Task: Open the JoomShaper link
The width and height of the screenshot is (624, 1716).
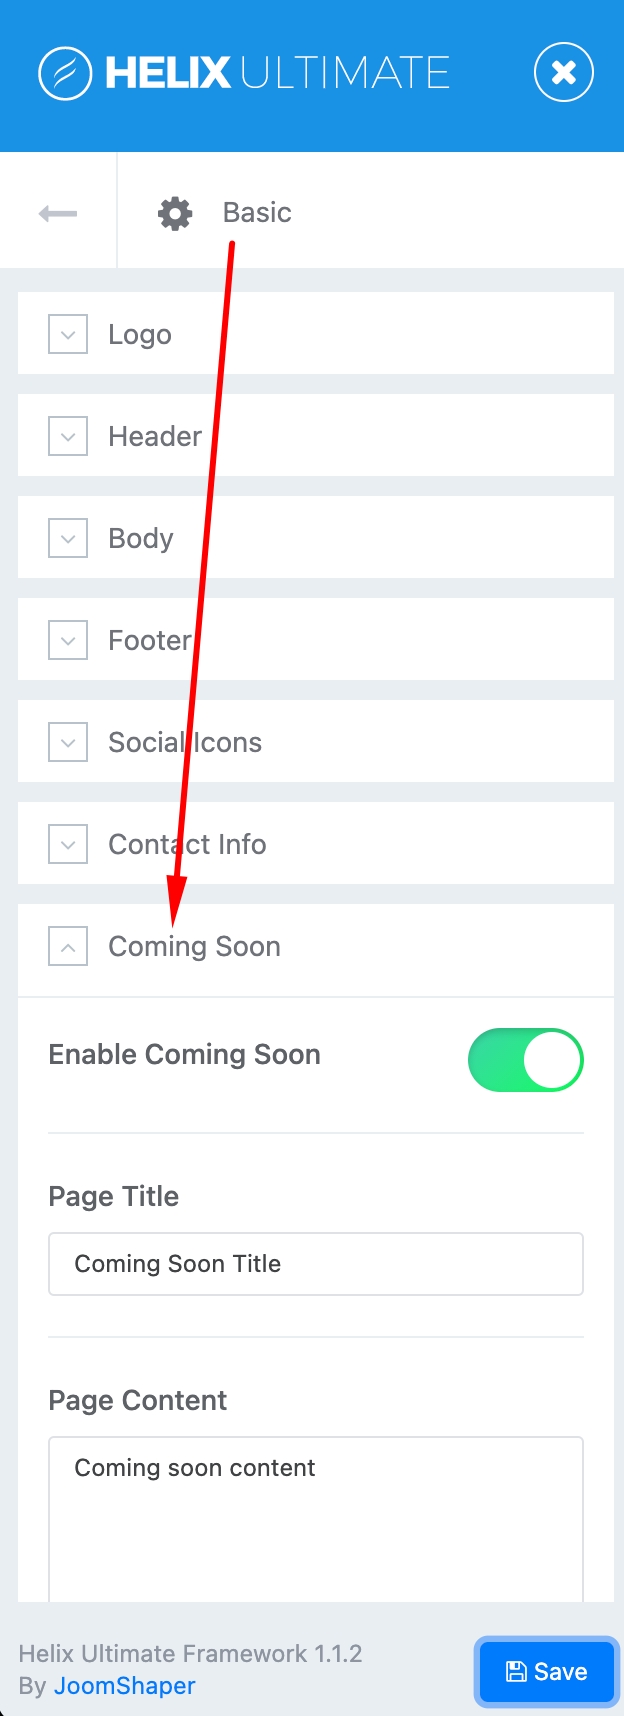Action: click(x=125, y=1686)
